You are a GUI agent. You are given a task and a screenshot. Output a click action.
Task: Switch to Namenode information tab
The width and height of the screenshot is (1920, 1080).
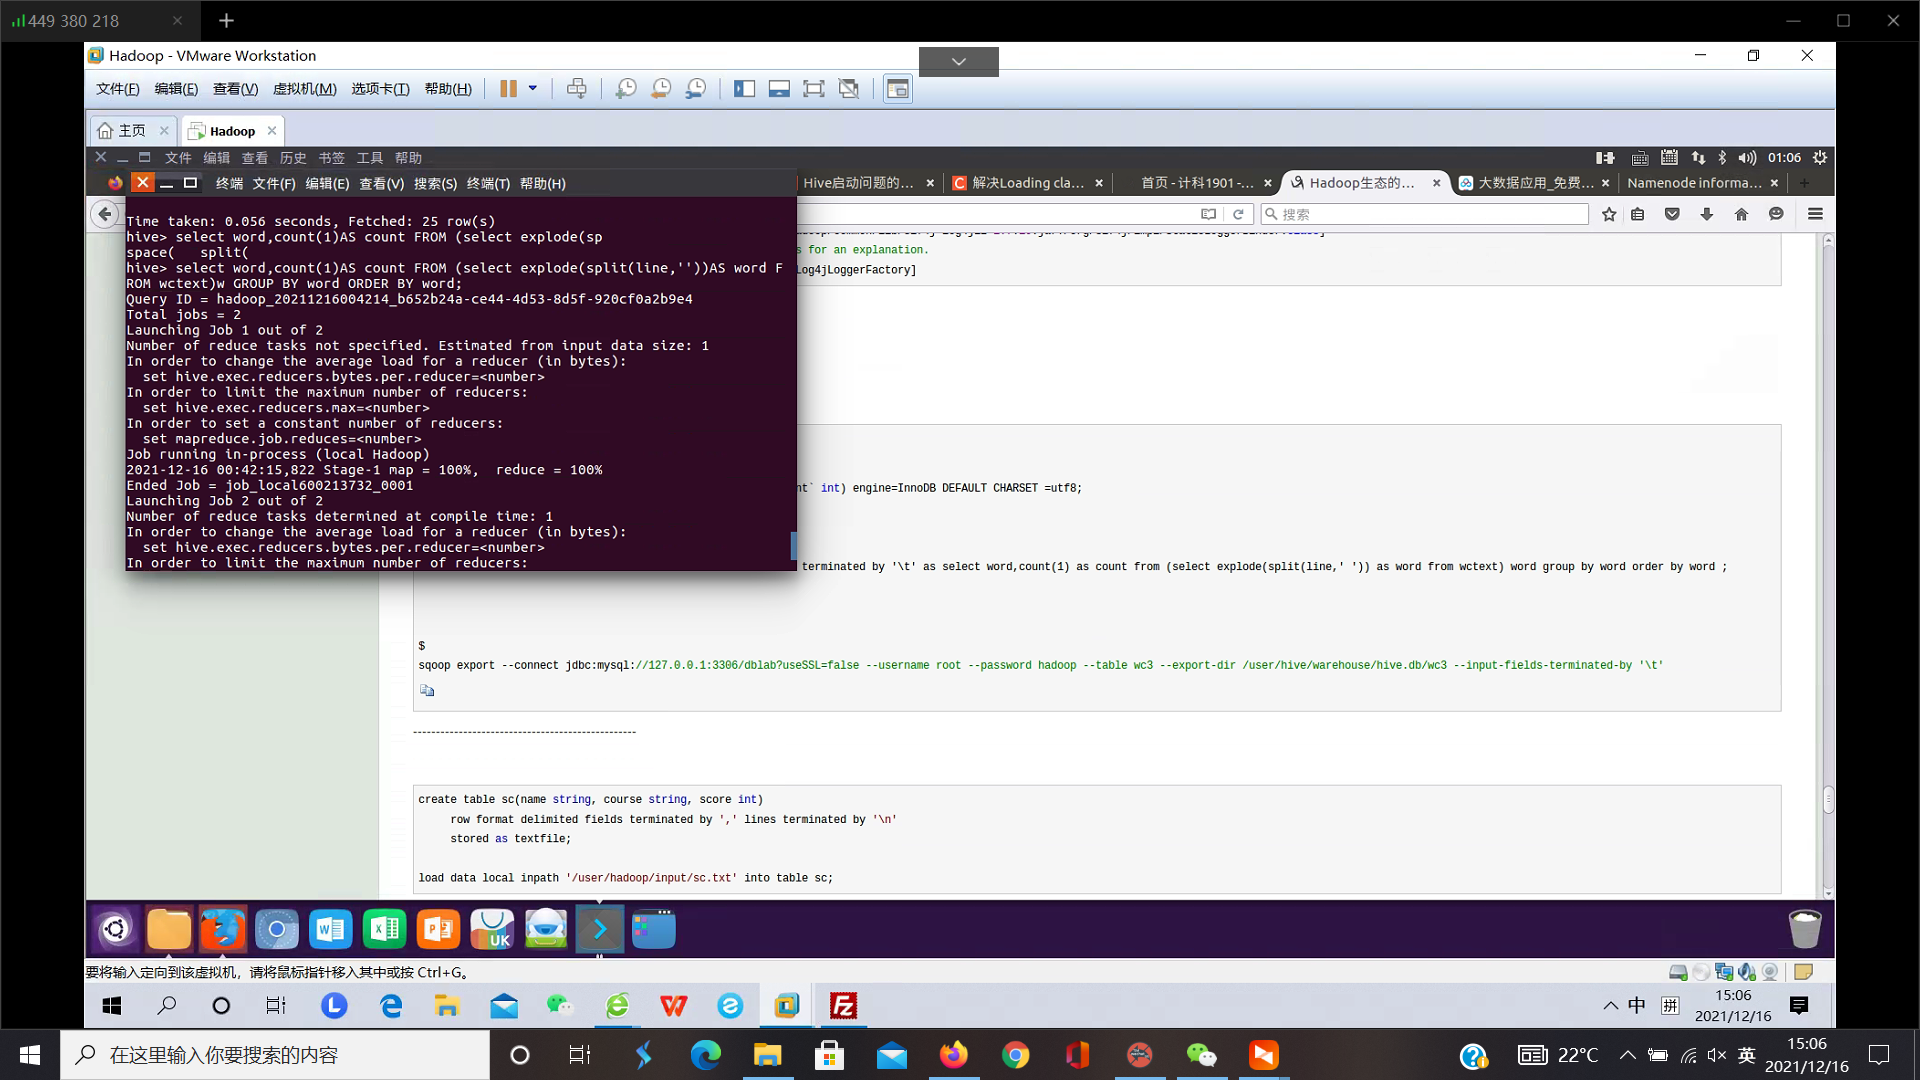click(x=1693, y=183)
